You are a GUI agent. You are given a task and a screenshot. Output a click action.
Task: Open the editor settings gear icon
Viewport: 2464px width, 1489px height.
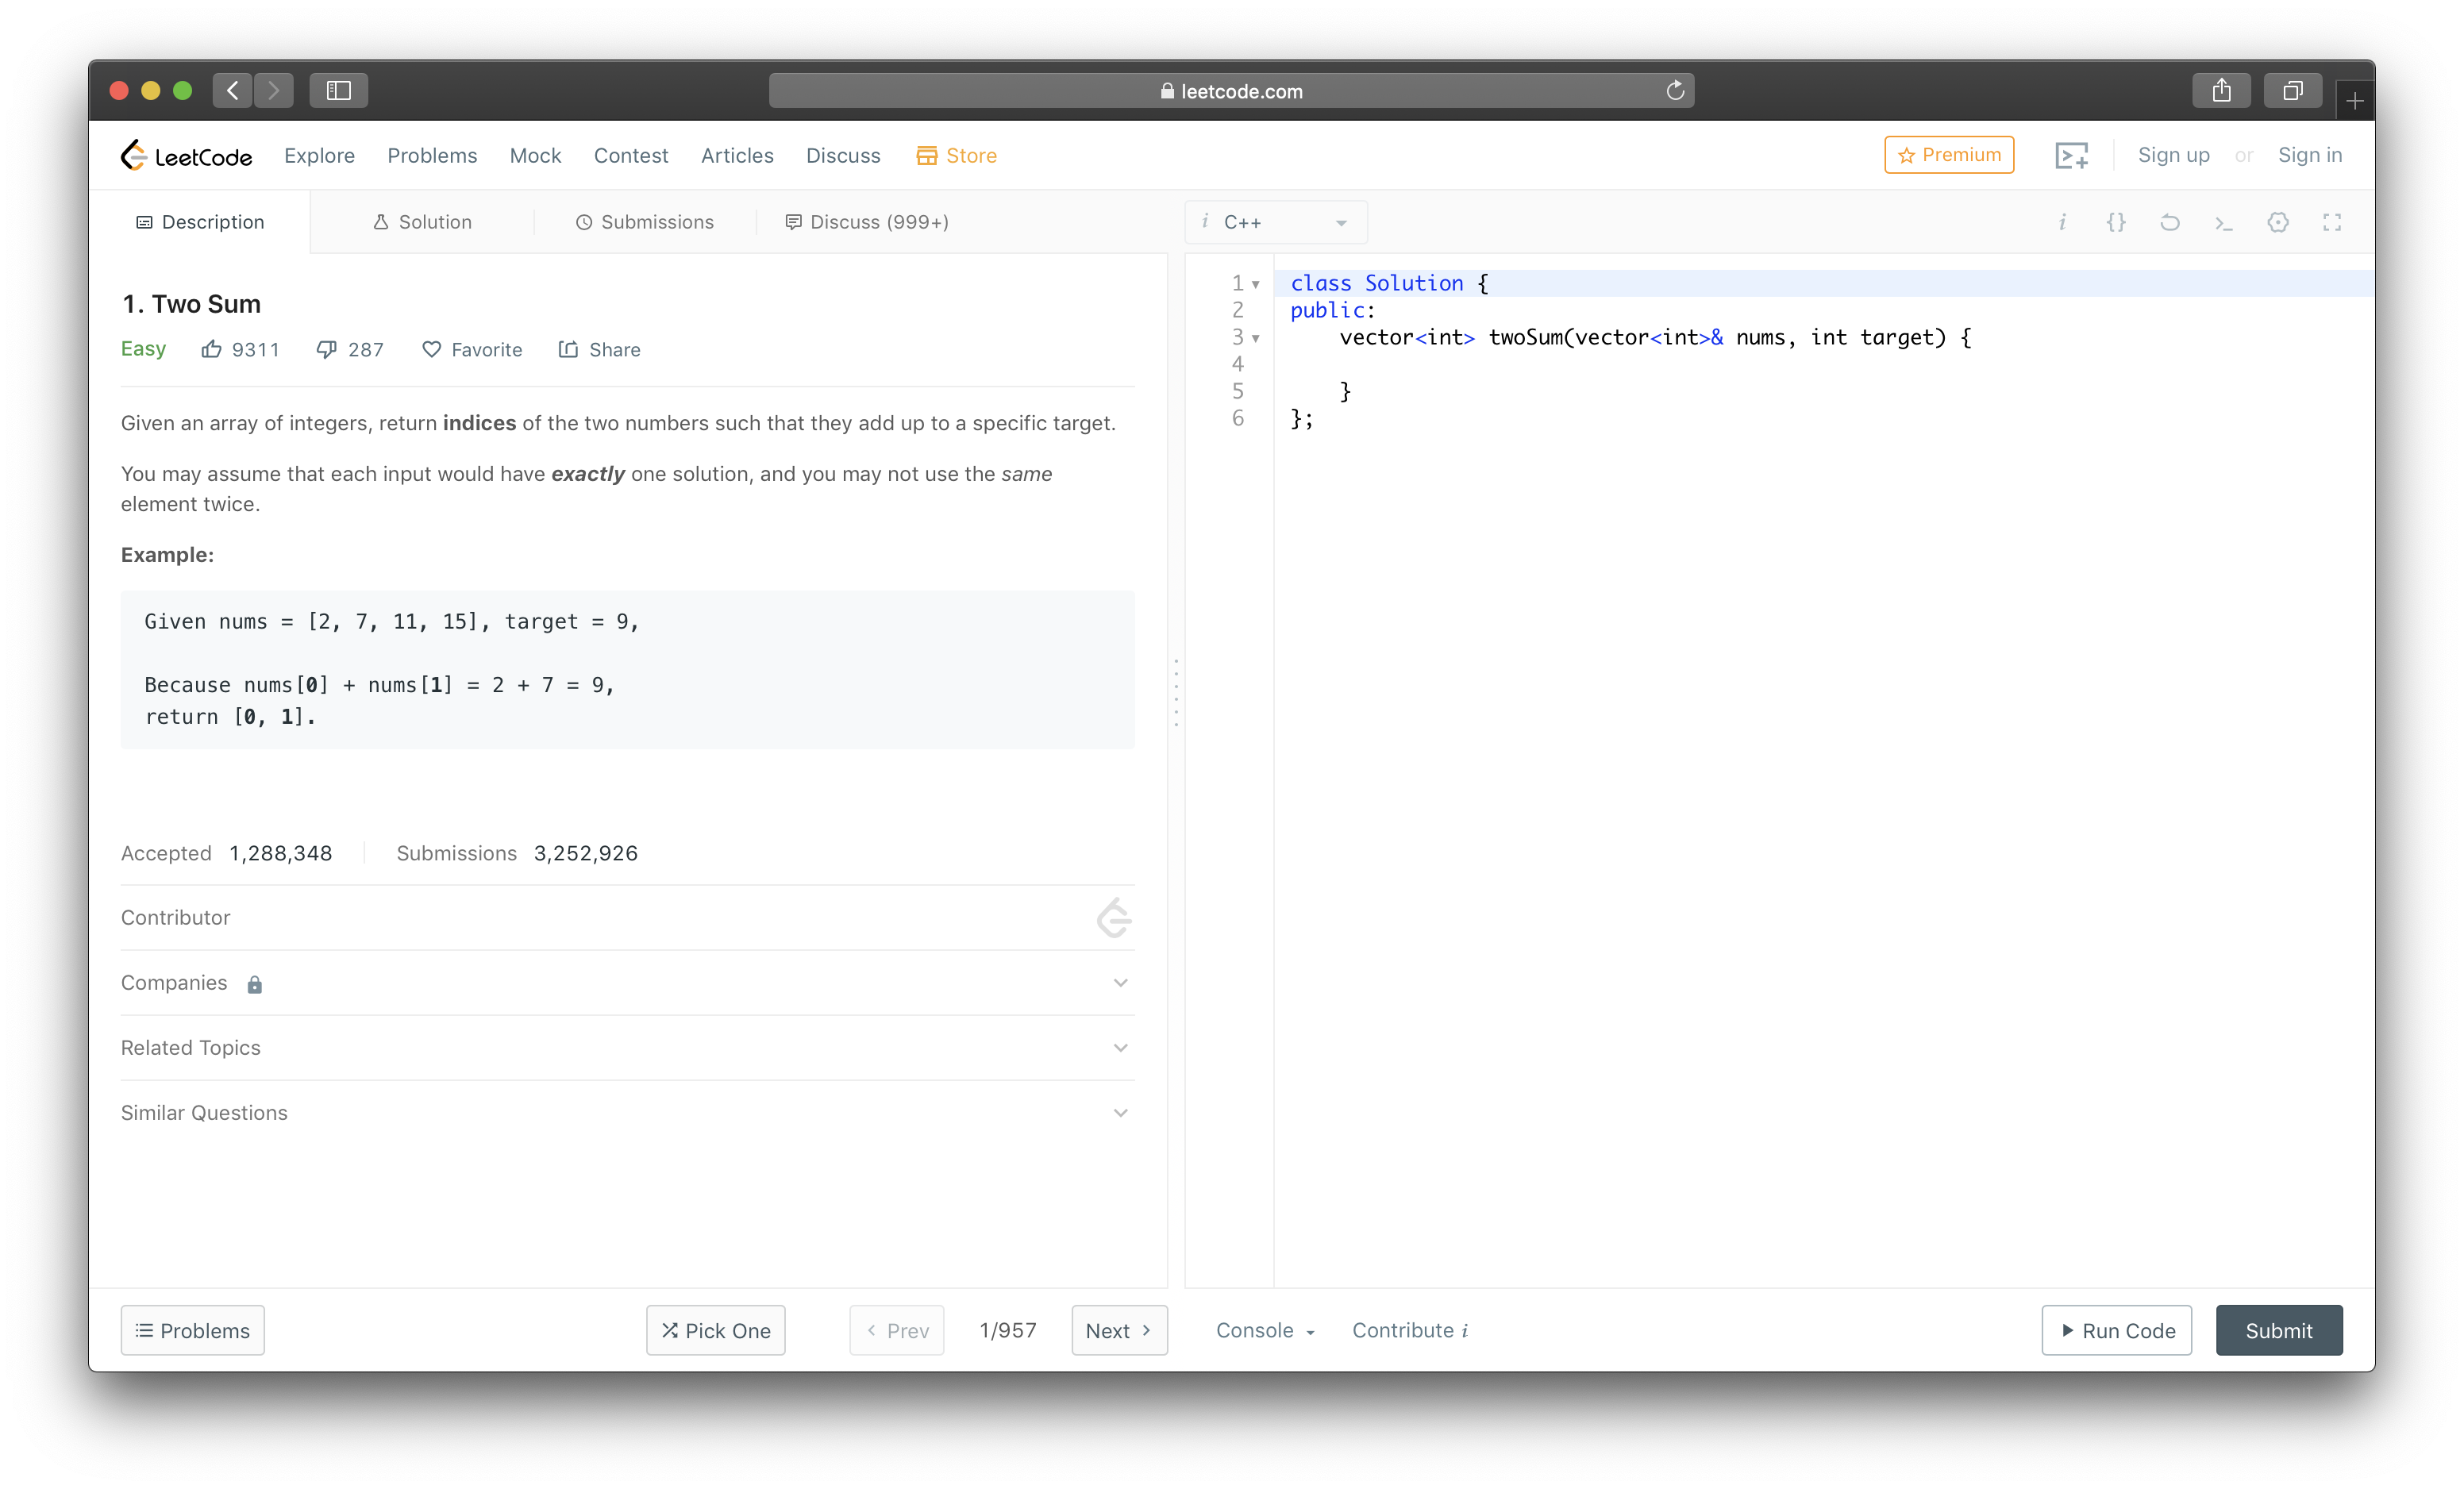[x=2277, y=222]
